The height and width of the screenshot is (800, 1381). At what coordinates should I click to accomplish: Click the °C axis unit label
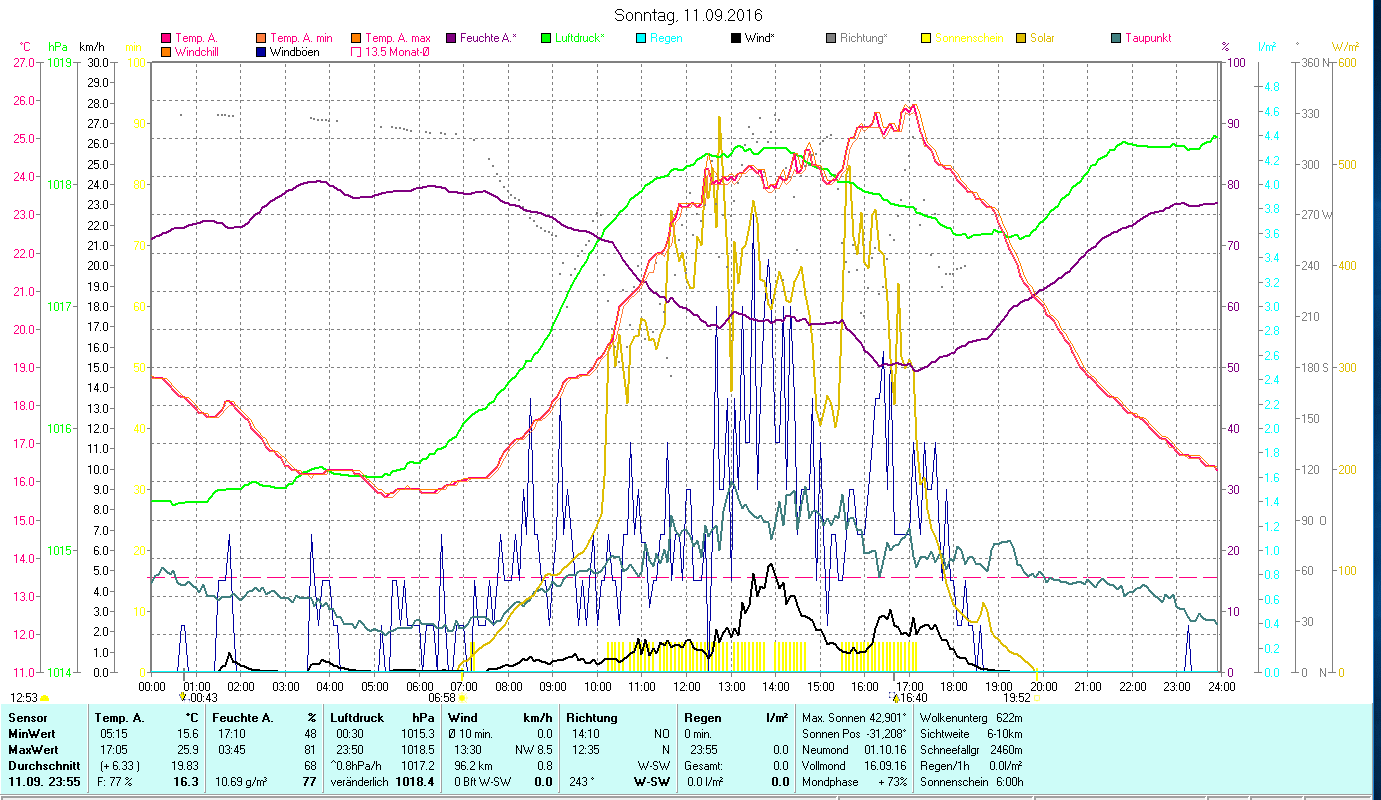(25, 47)
